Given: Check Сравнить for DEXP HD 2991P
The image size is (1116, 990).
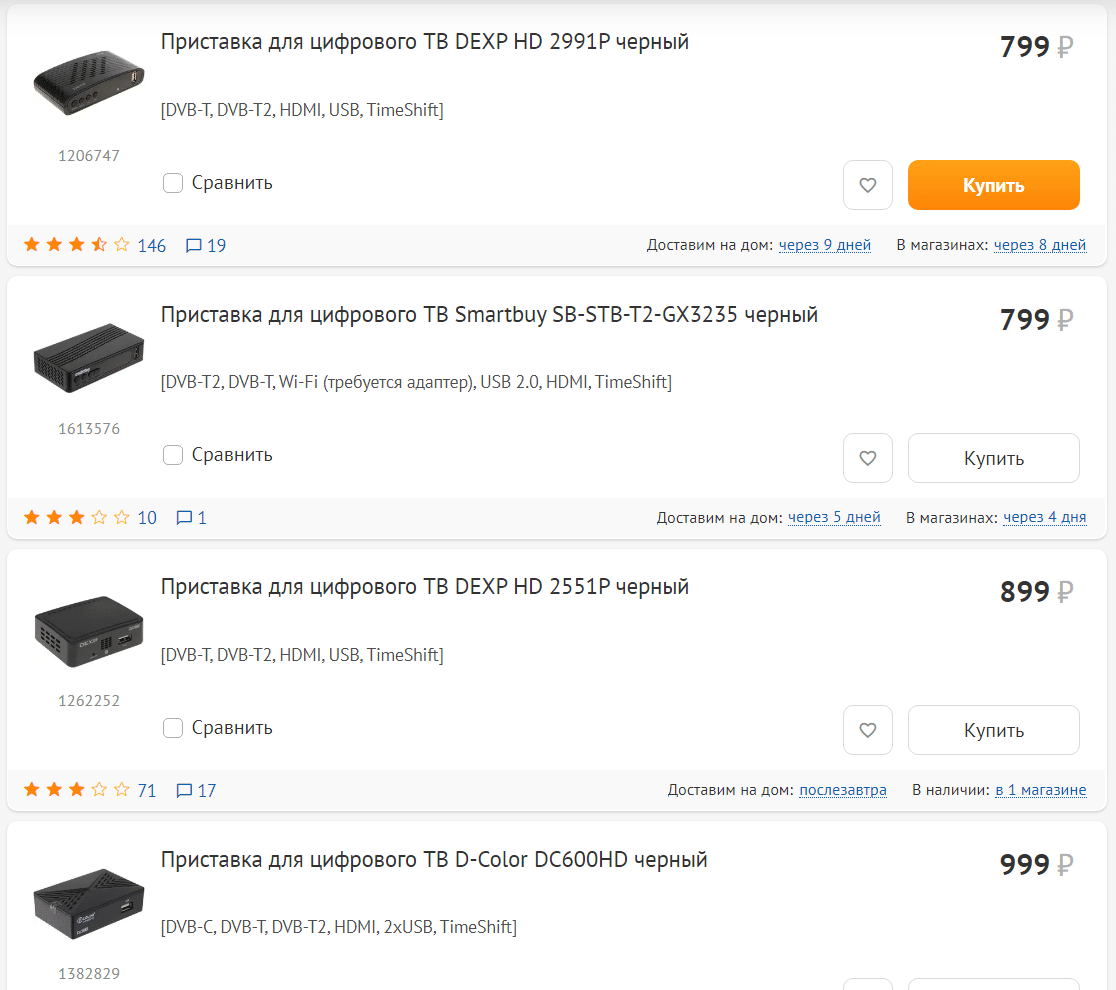Looking at the screenshot, I should pyautogui.click(x=173, y=183).
